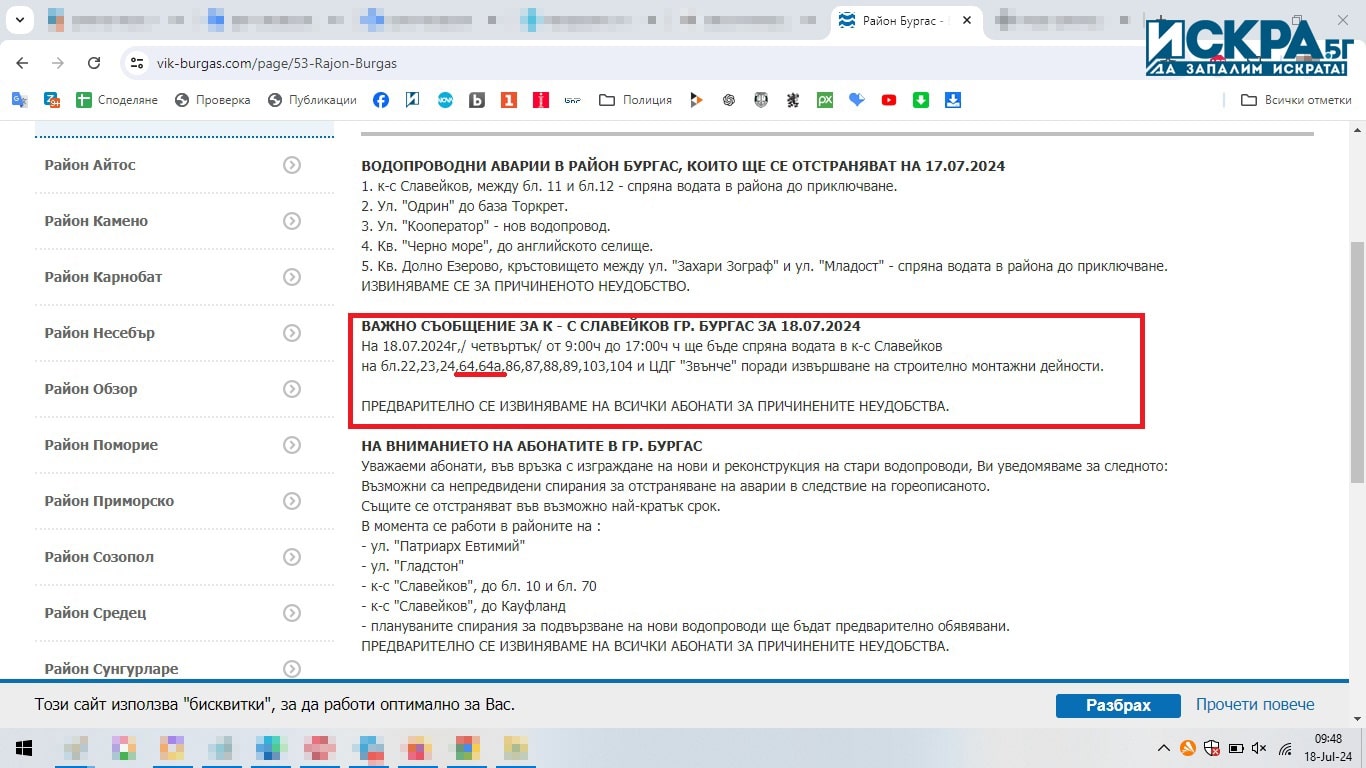
Task: Show hidden system tray icons
Action: tap(1164, 748)
